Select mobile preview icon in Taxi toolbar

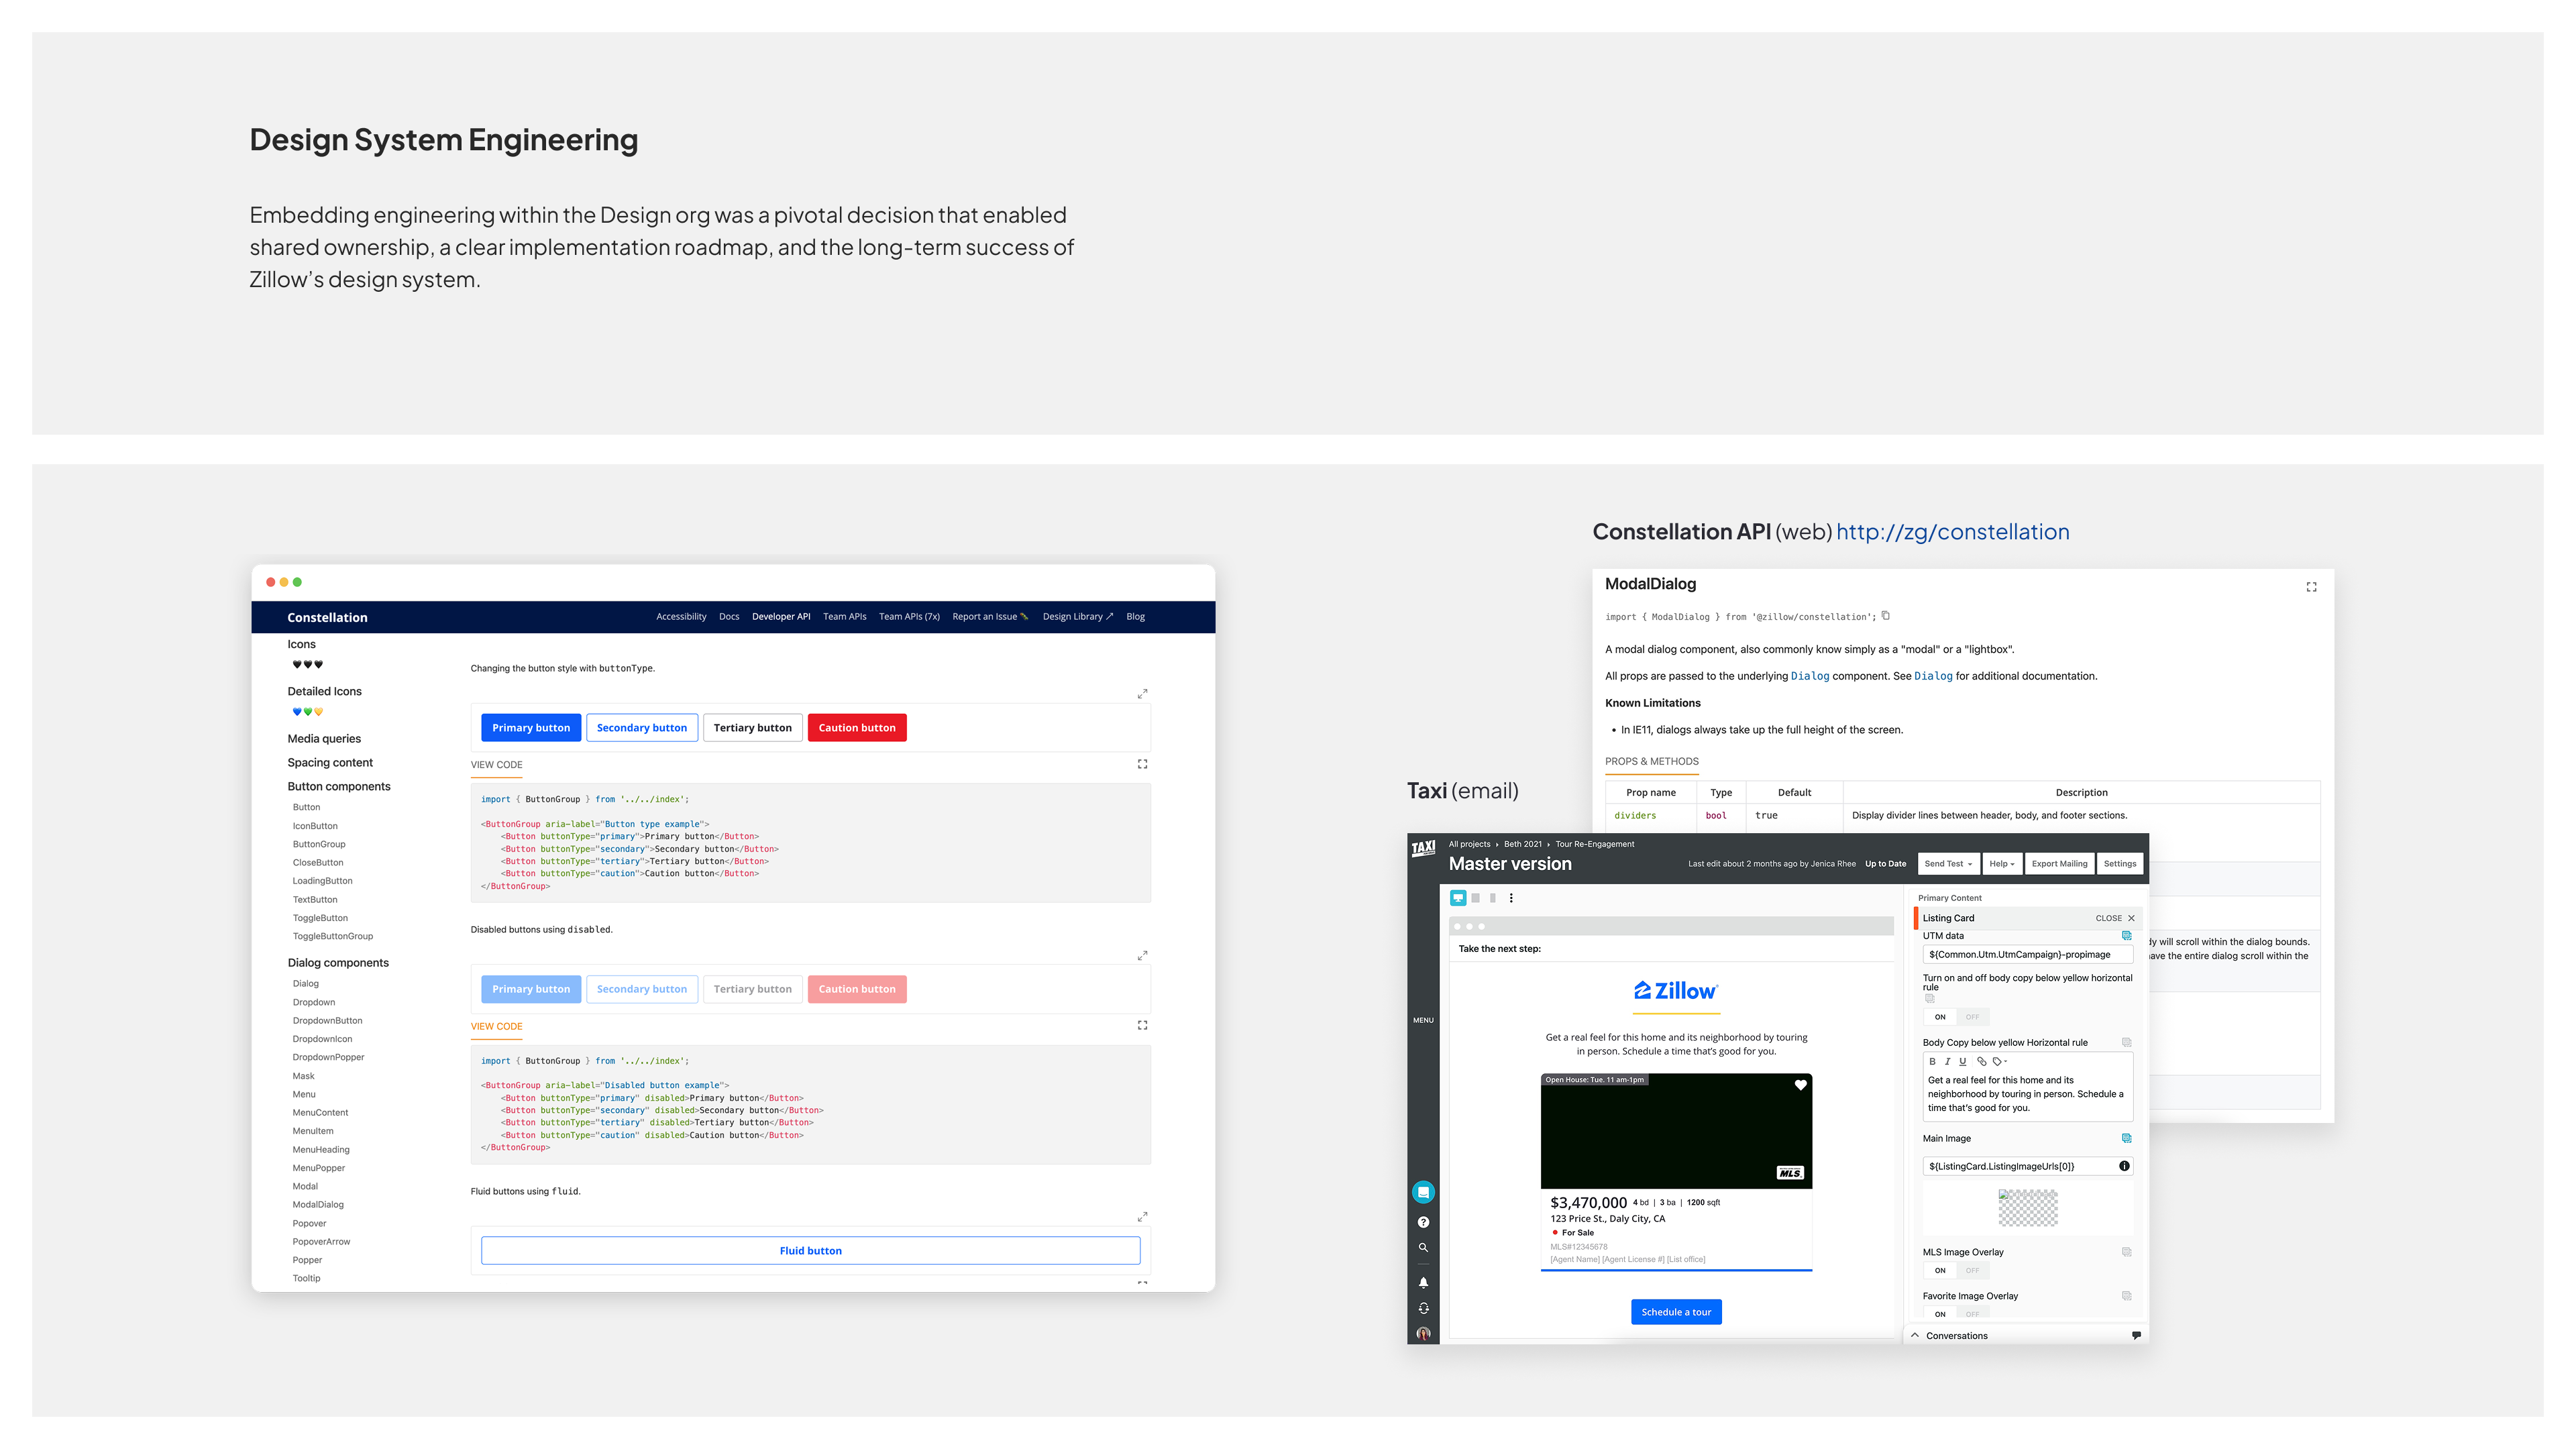[1493, 898]
